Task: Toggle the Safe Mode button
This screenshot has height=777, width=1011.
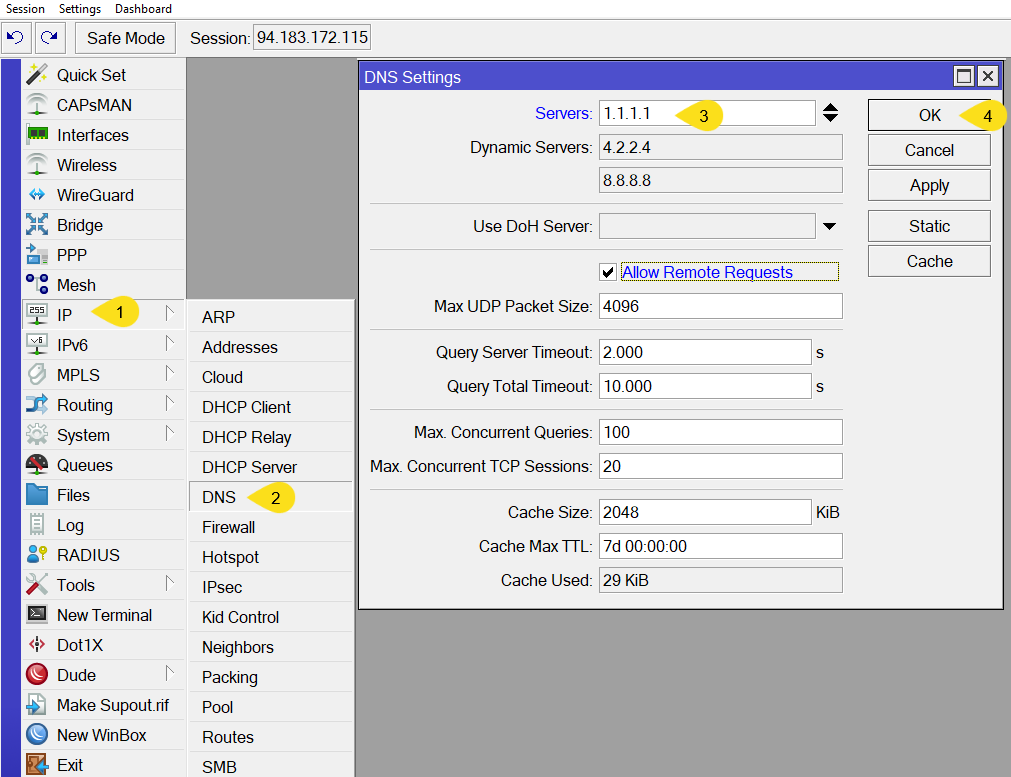Action: (x=125, y=39)
